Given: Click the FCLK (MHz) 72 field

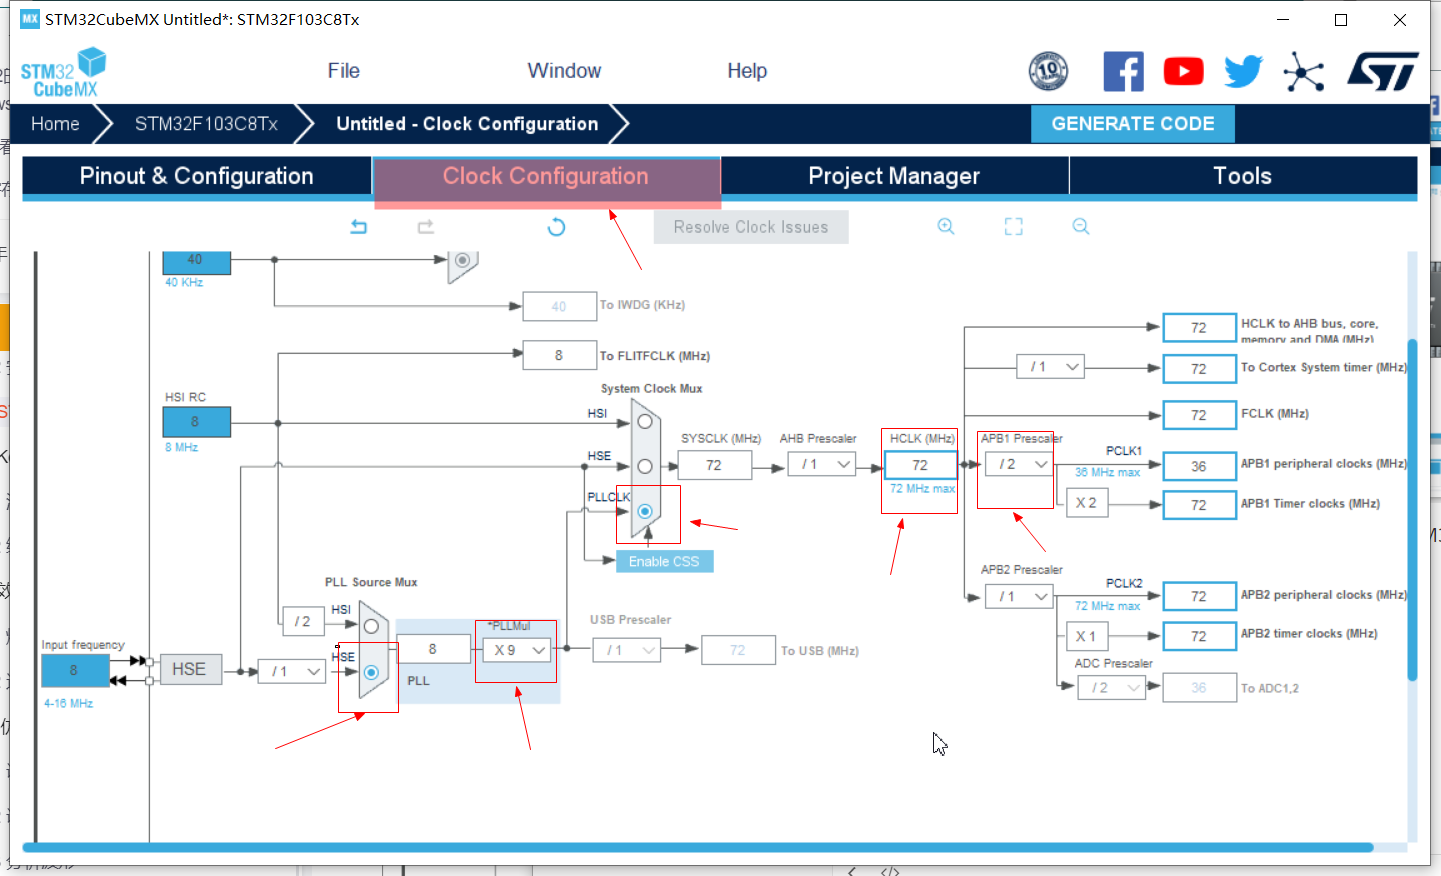Looking at the screenshot, I should 1199,414.
